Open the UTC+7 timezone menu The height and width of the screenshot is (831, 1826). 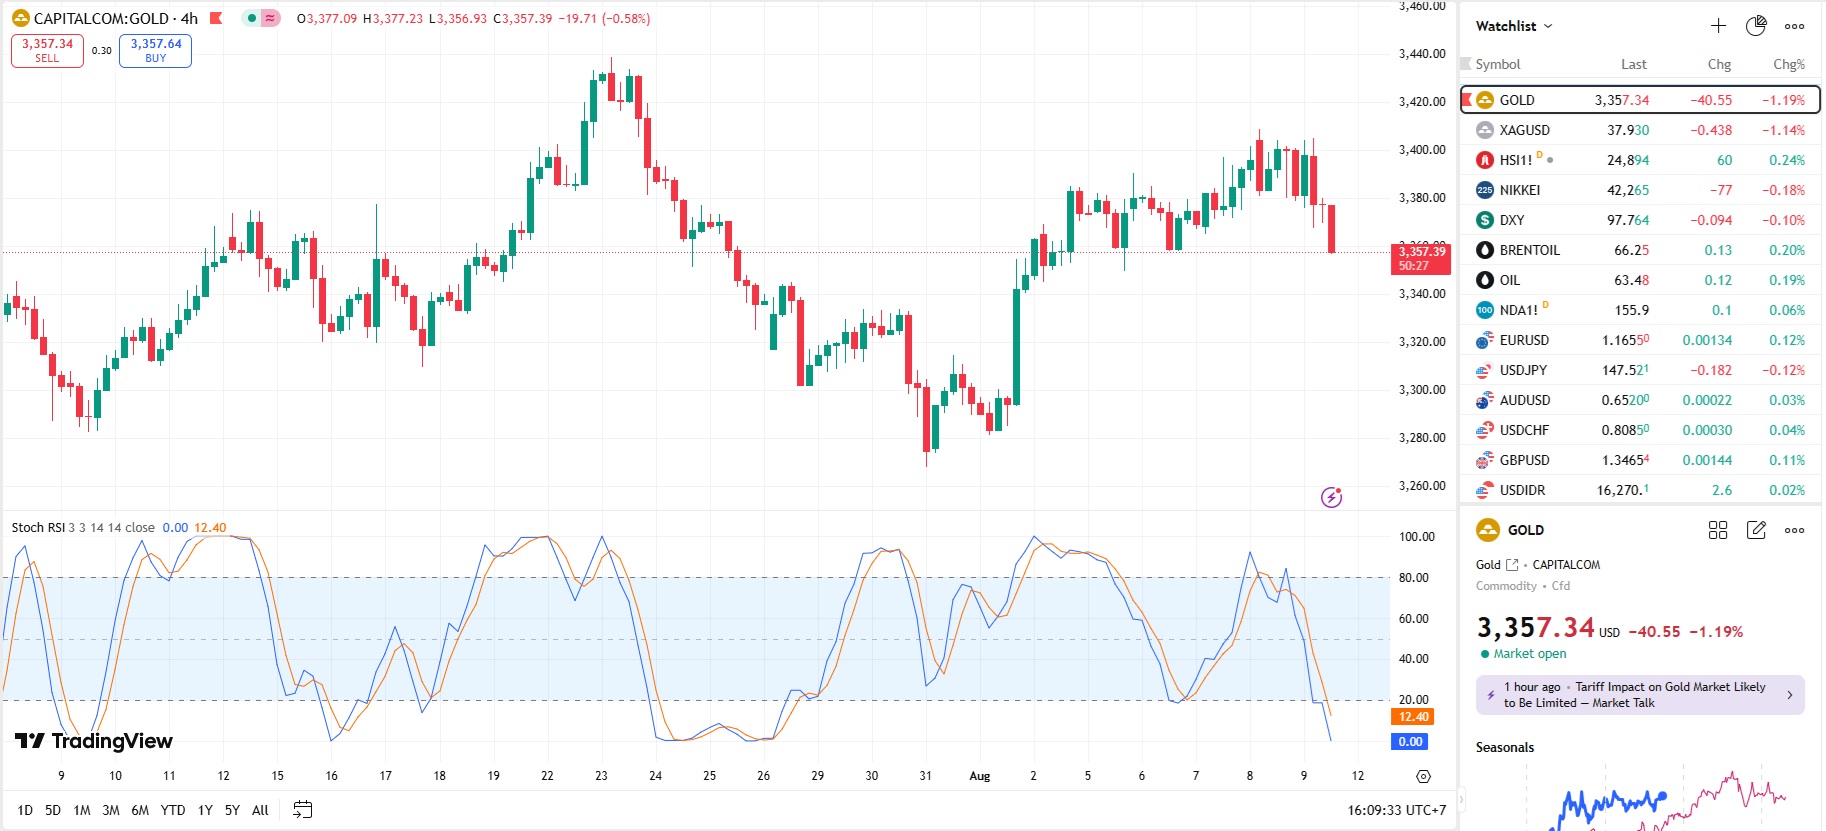1396,810
